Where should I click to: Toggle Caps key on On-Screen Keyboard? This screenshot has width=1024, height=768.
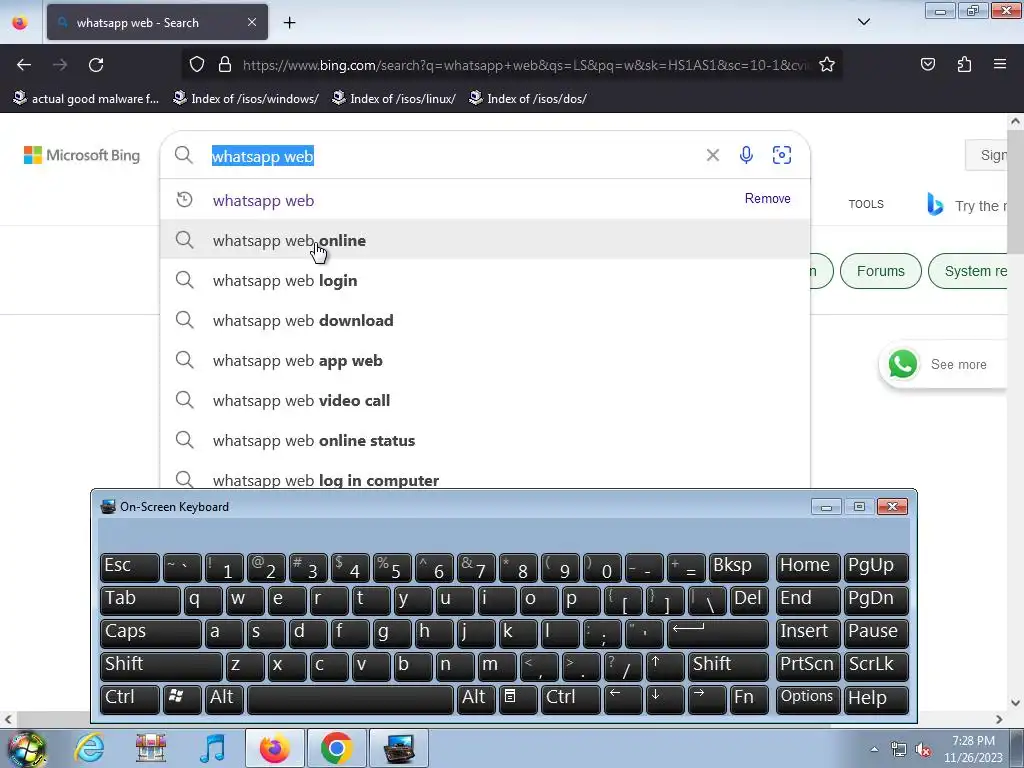click(x=150, y=633)
